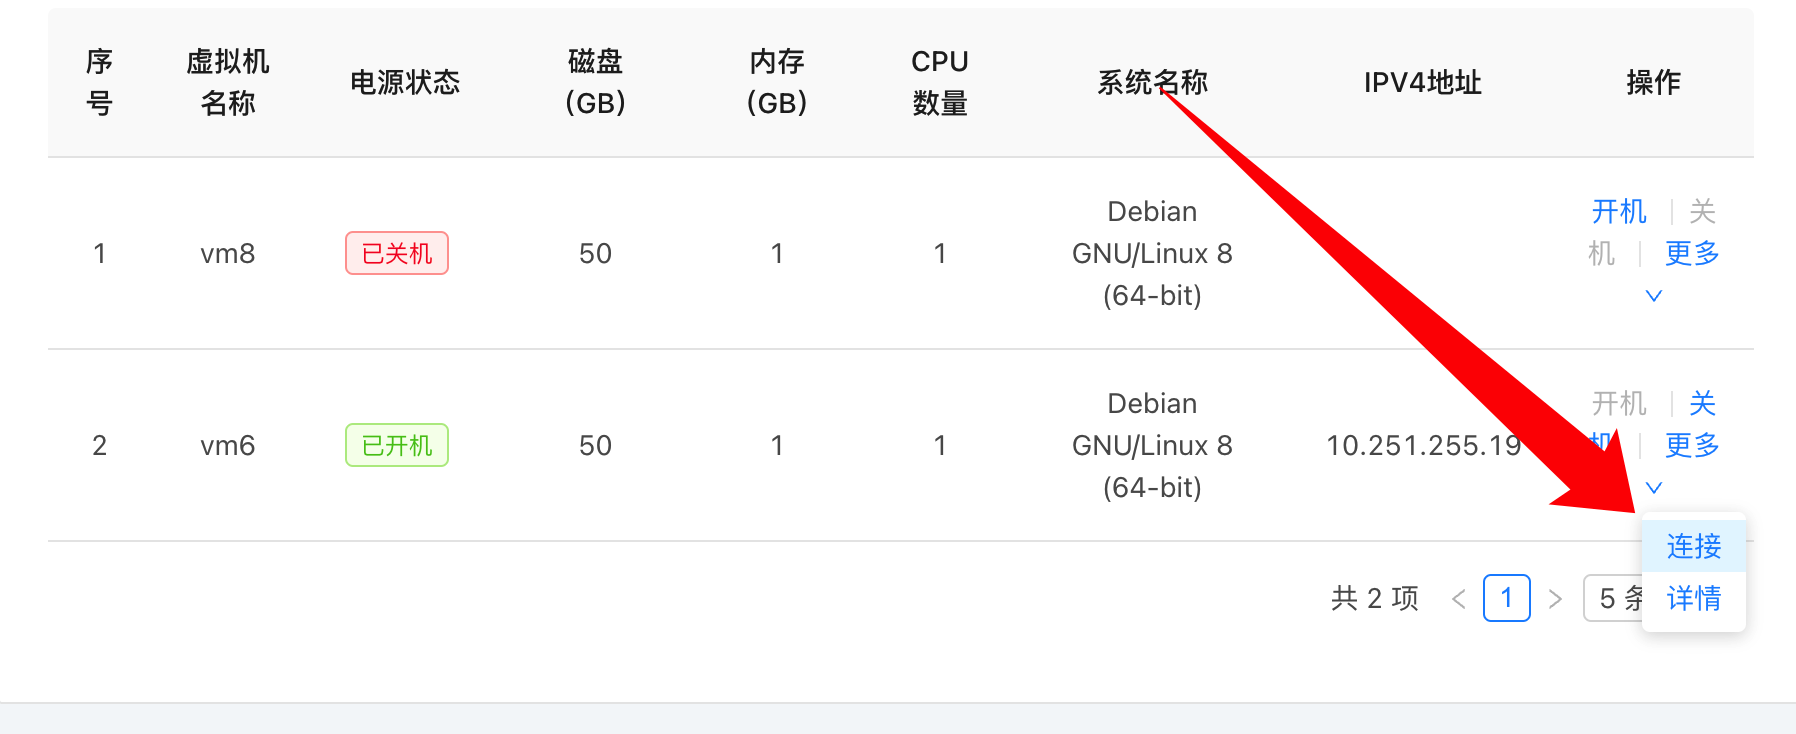Click the 系统名称 column header
Viewport: 1796px width, 734px height.
click(x=1152, y=83)
